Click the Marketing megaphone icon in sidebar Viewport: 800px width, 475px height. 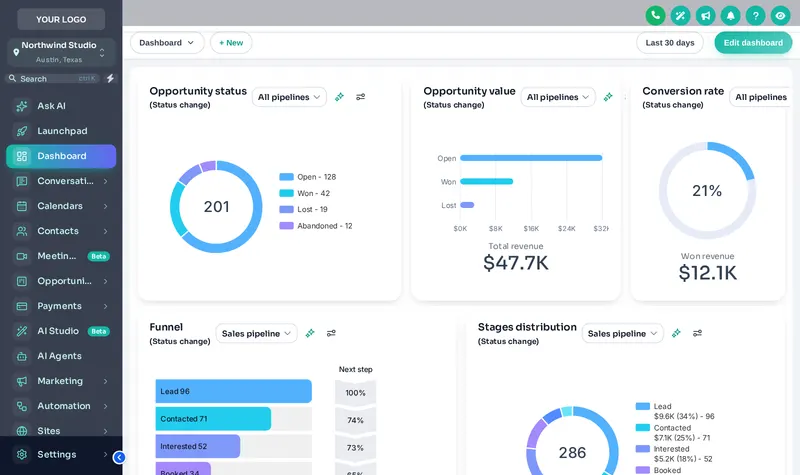21,381
